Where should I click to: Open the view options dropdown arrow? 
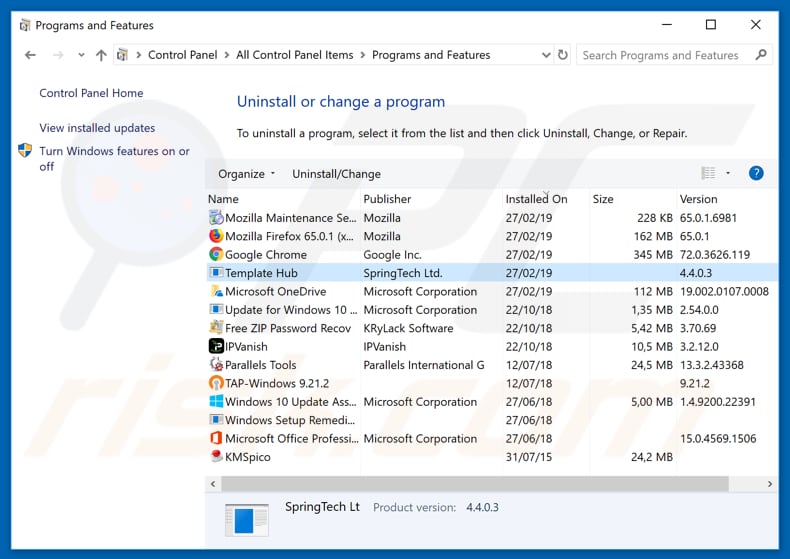click(x=728, y=173)
